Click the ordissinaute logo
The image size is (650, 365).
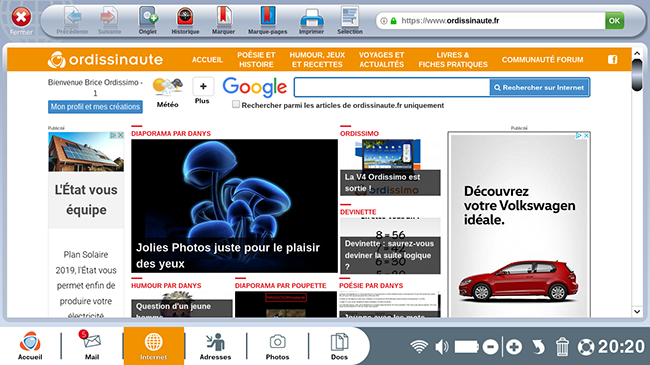(x=105, y=60)
